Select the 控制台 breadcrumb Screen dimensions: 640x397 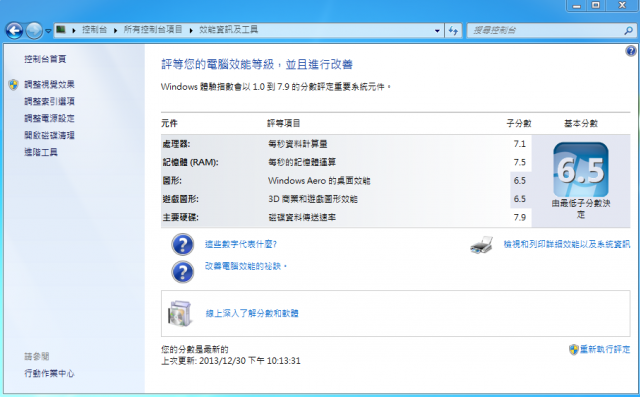point(94,29)
